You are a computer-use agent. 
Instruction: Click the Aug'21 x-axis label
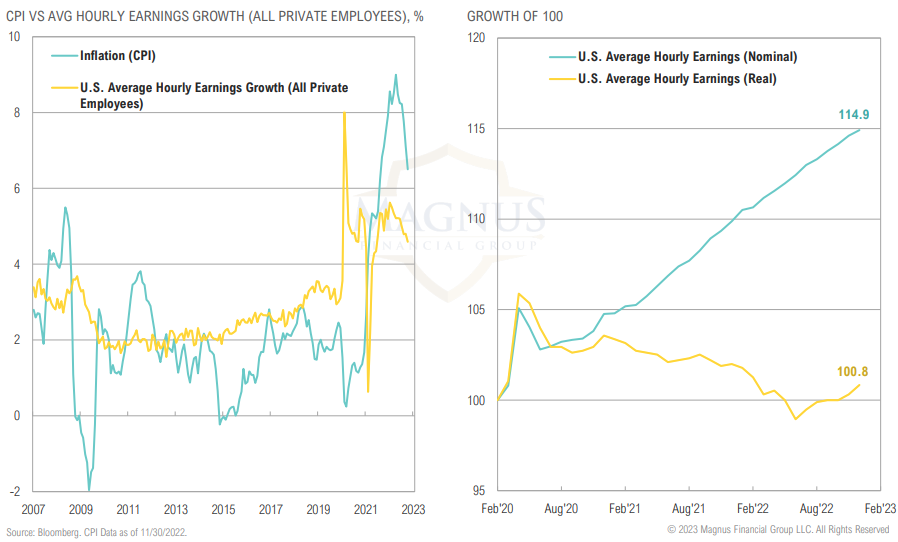point(690,509)
